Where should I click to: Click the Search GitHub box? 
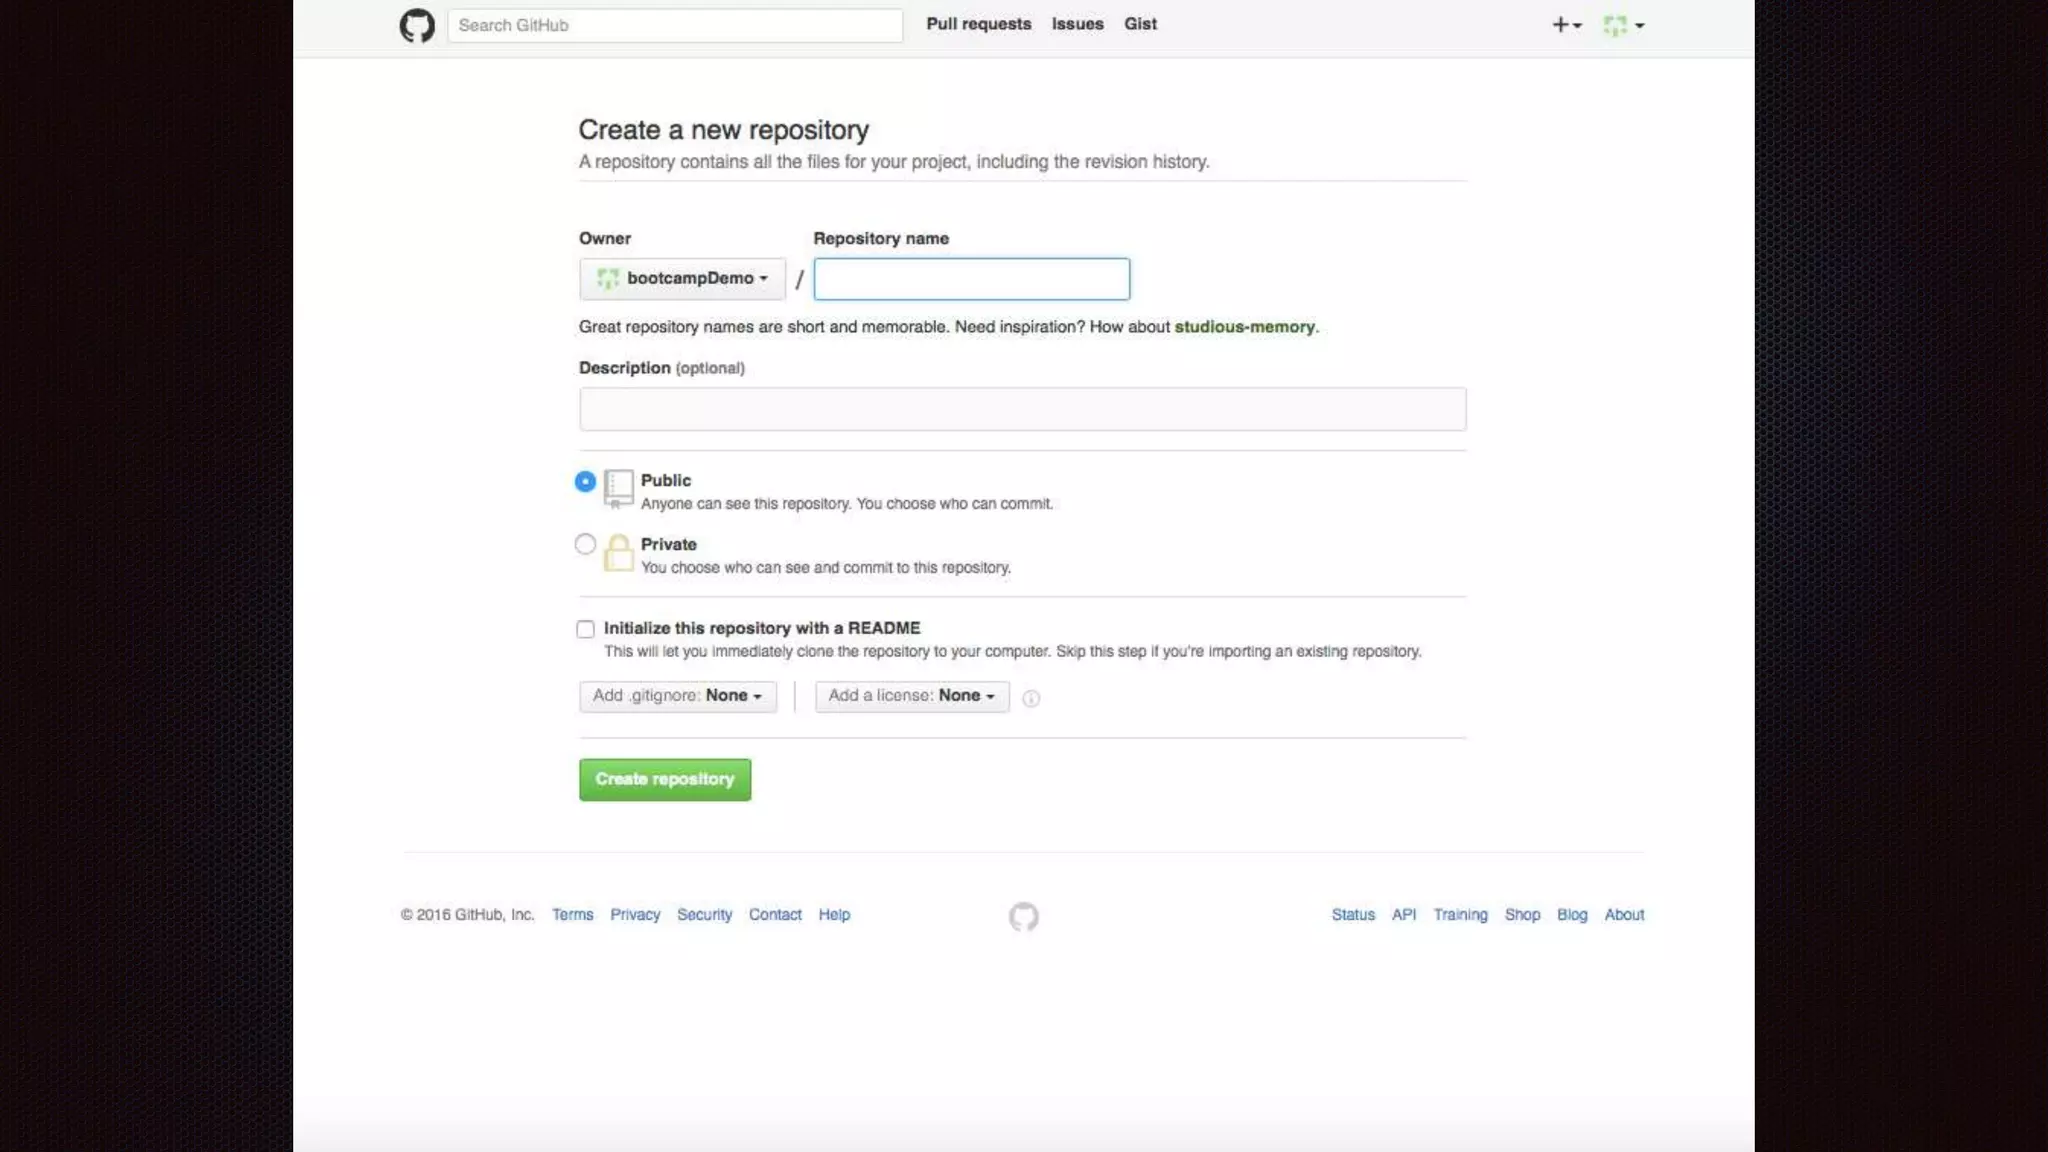pyautogui.click(x=674, y=25)
